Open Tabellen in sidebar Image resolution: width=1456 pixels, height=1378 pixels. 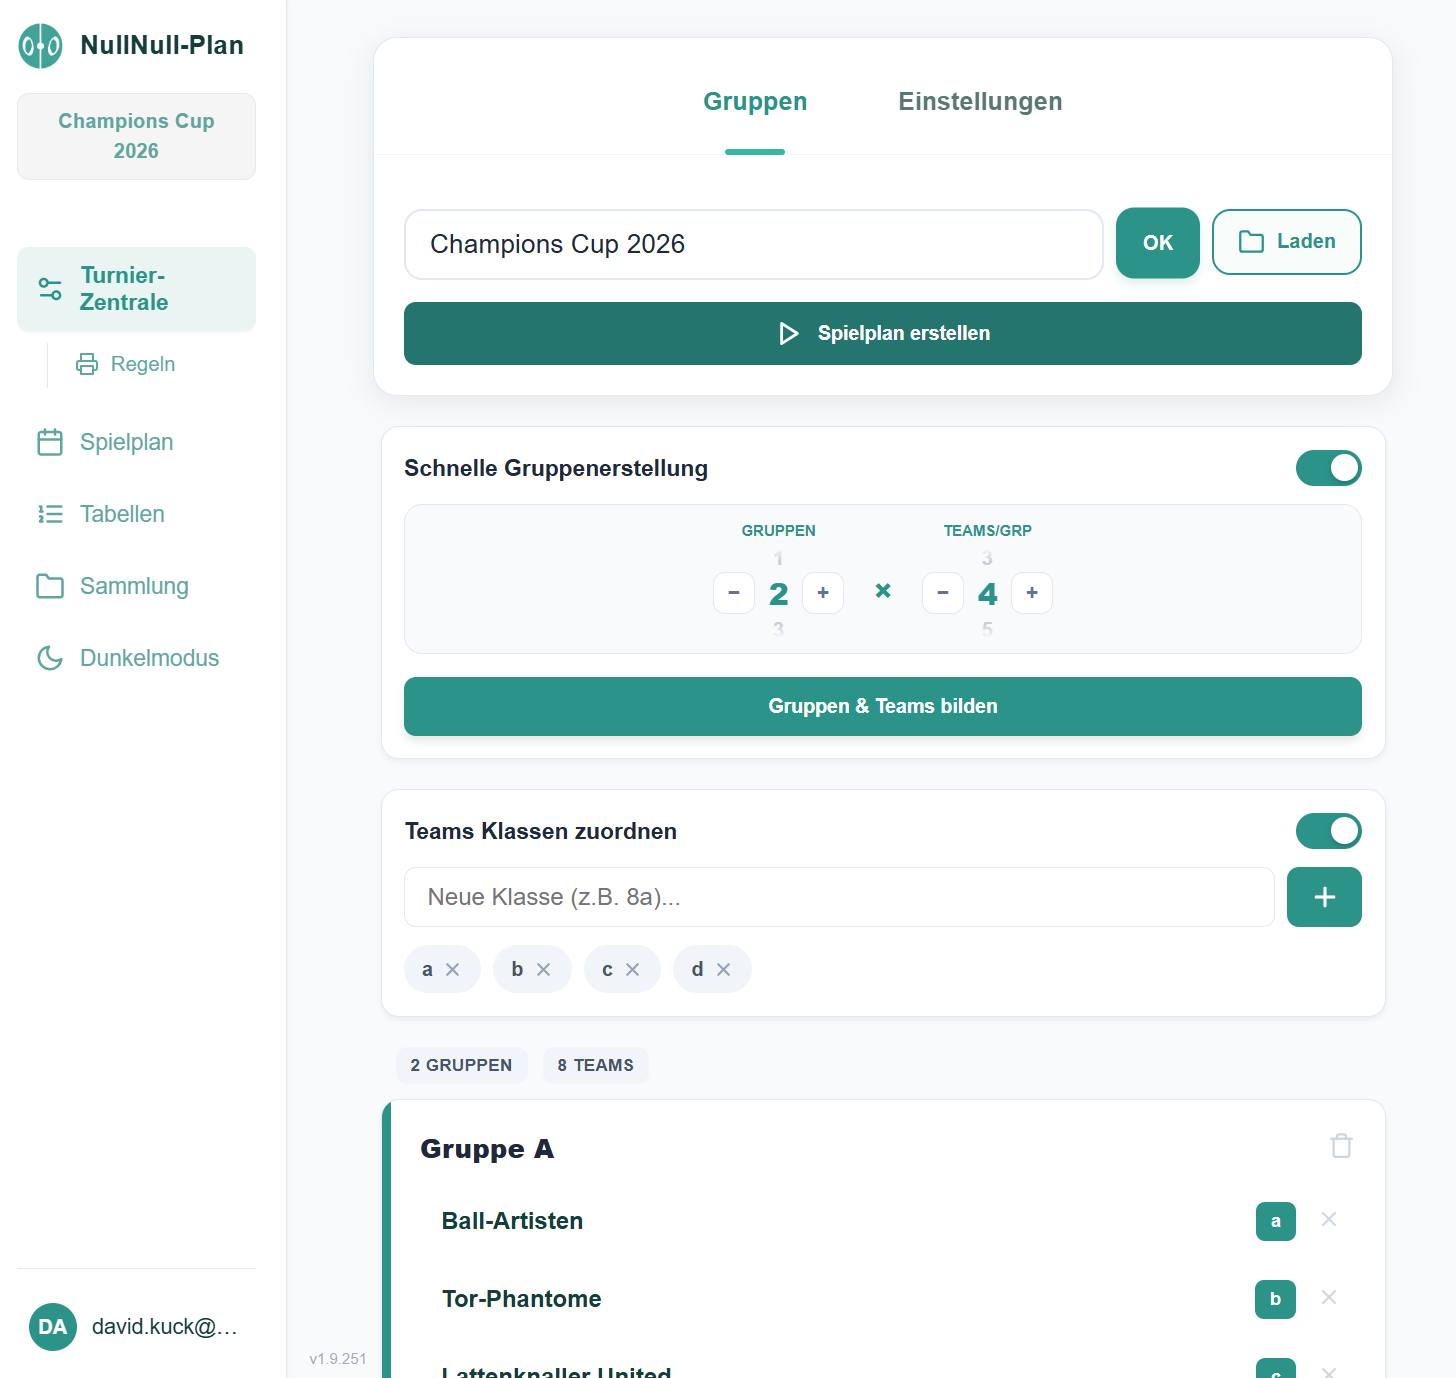click(122, 514)
